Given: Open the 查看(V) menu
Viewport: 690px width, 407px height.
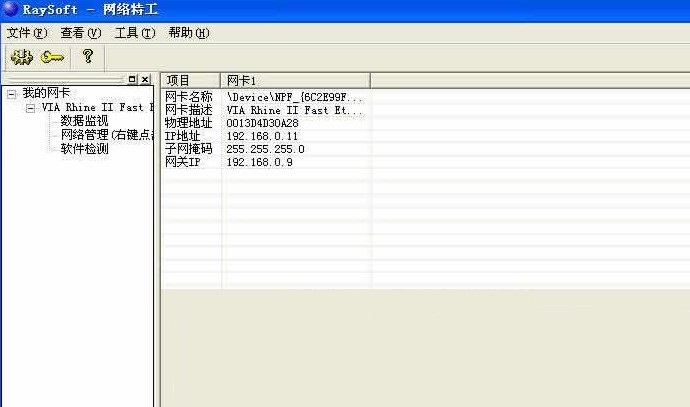Looking at the screenshot, I should coord(81,33).
